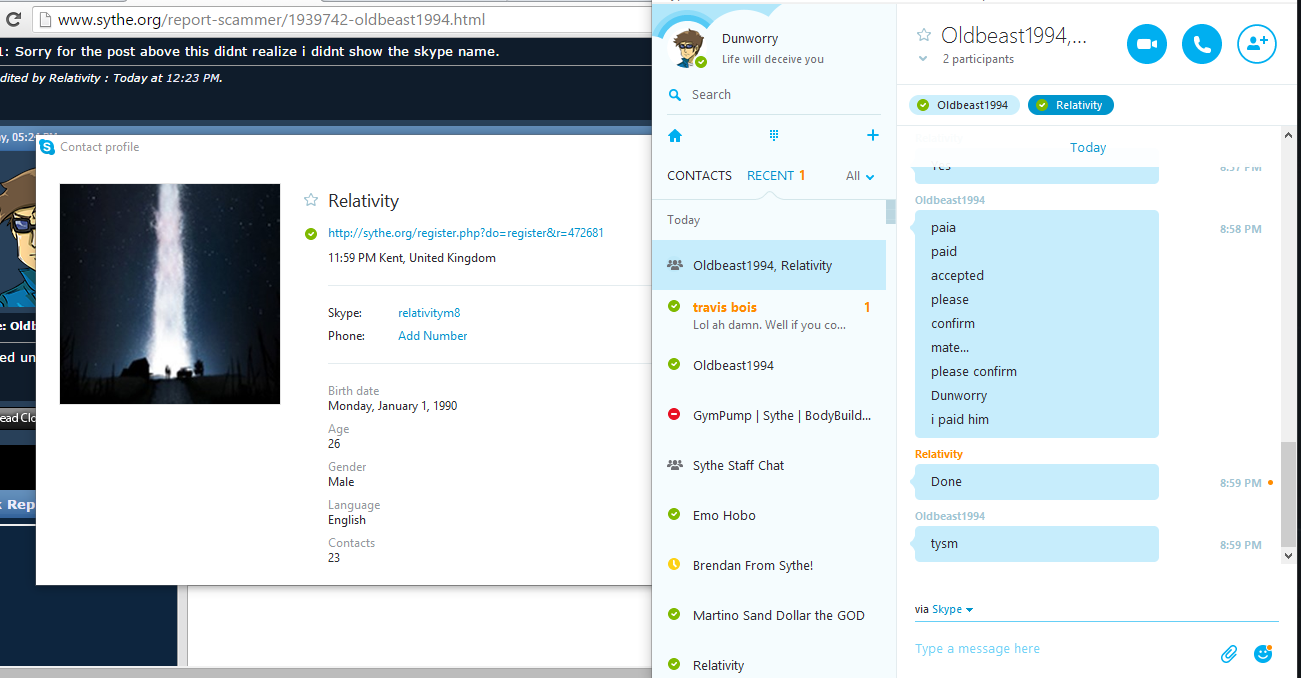Switch to the RECENT tab
This screenshot has height=678, width=1301.
coord(770,176)
